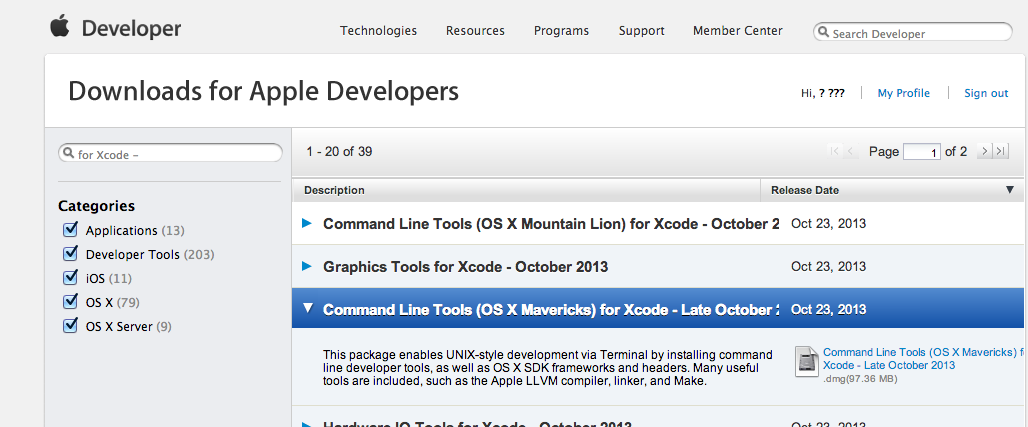Select Graphics Tools for Xcode title
This screenshot has width=1028, height=427.
[465, 267]
